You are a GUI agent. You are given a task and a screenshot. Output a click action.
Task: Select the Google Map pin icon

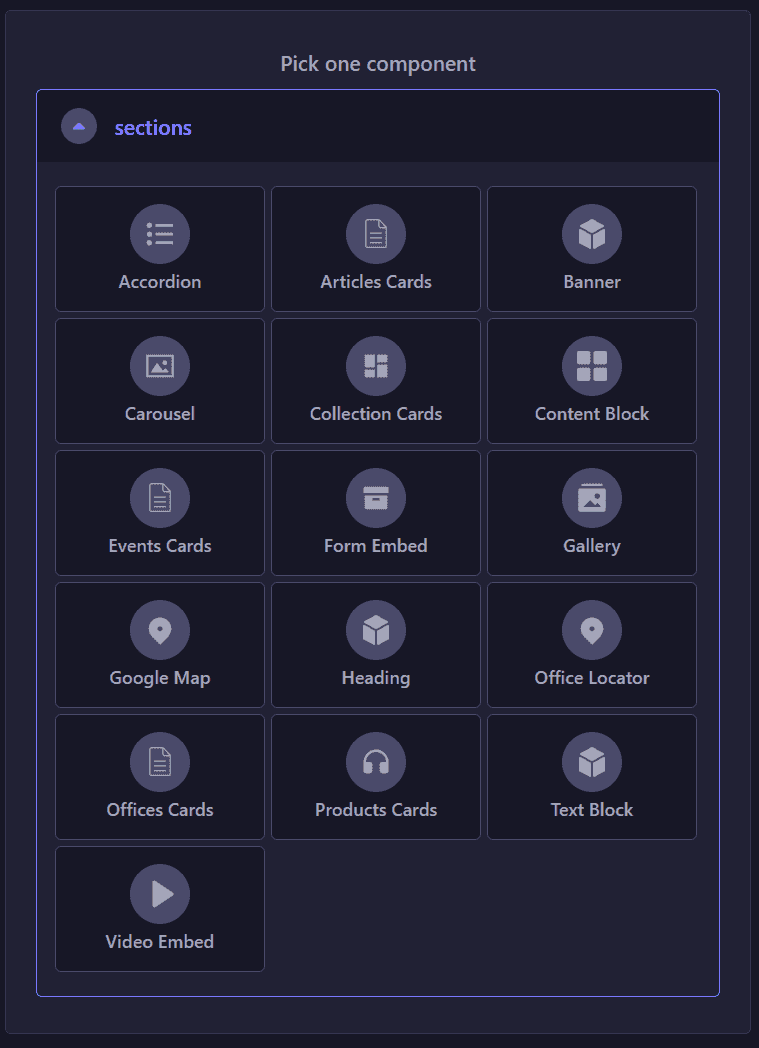pos(160,629)
